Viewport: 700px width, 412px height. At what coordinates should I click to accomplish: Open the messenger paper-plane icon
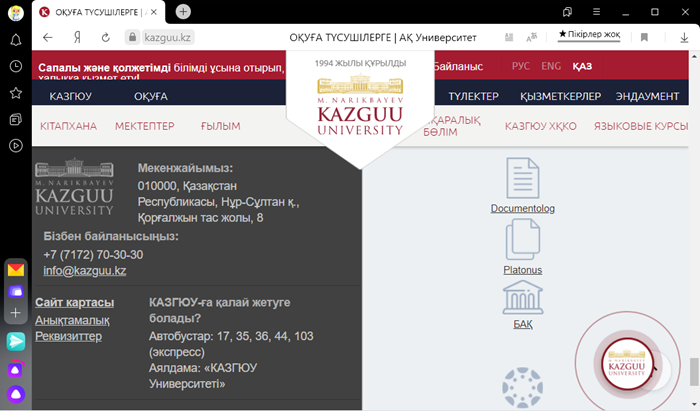click(x=16, y=341)
